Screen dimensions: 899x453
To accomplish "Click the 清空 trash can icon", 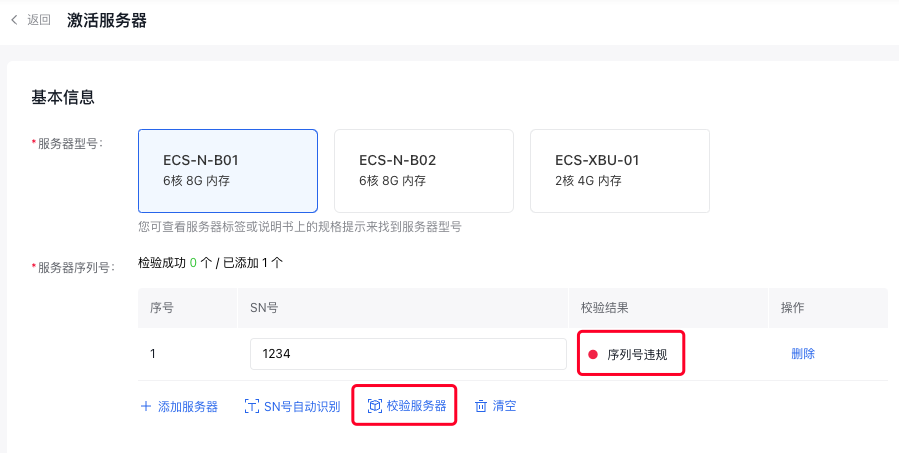I will click(480, 407).
